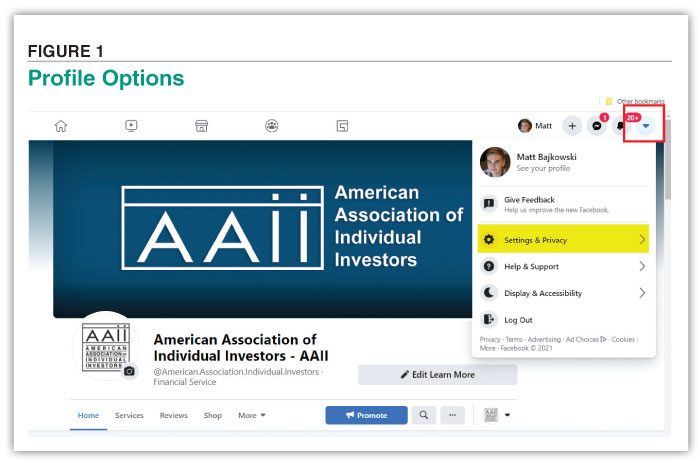Open the Marketplace storefront icon
The height and width of the screenshot is (463, 700).
[201, 126]
